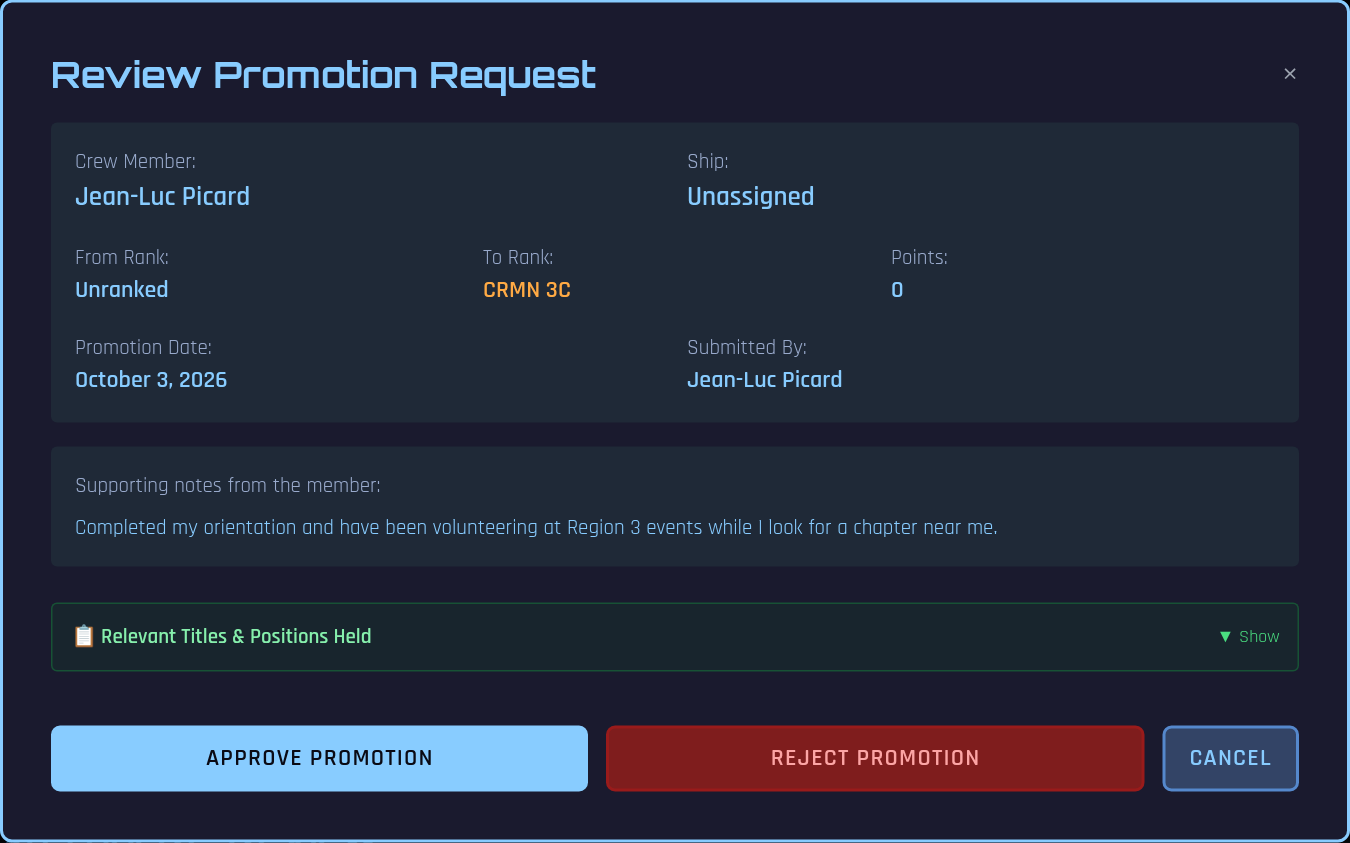Click the From Rank label
This screenshot has width=1350, height=843.
coord(122,258)
